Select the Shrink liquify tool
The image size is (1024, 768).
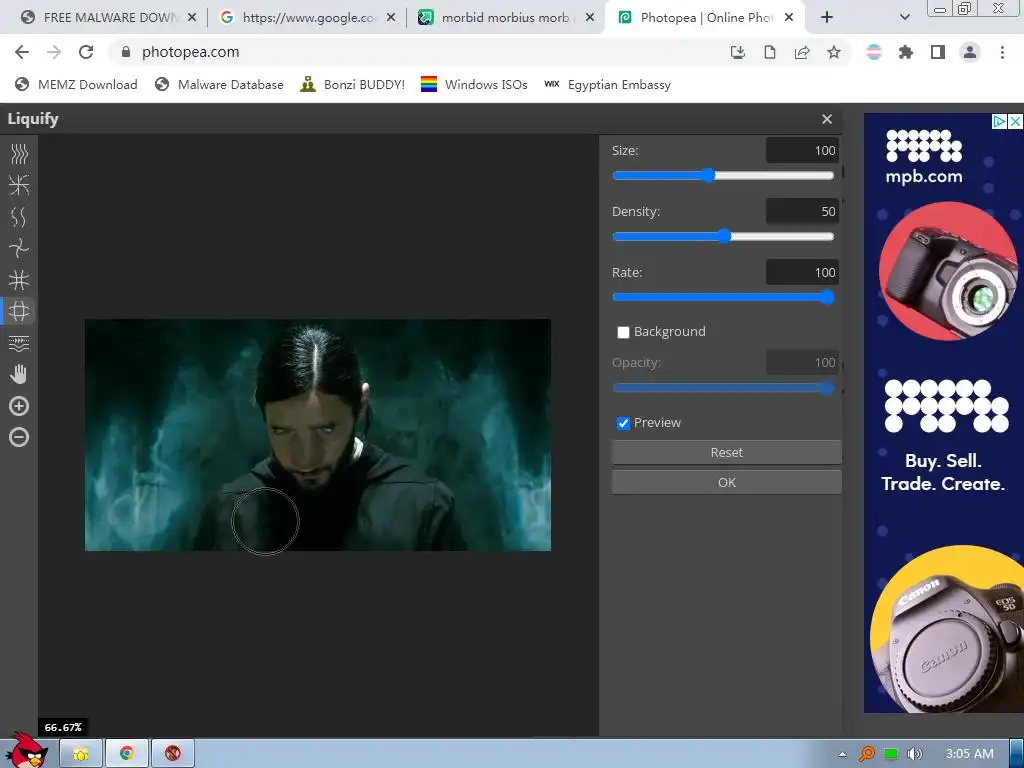click(x=19, y=280)
